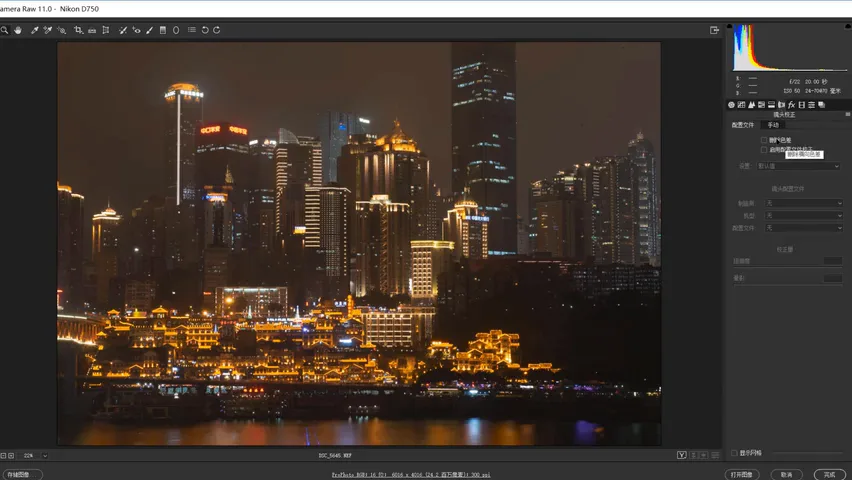Toggle before/after view Y button
This screenshot has width=852, height=480.
[x=681, y=455]
